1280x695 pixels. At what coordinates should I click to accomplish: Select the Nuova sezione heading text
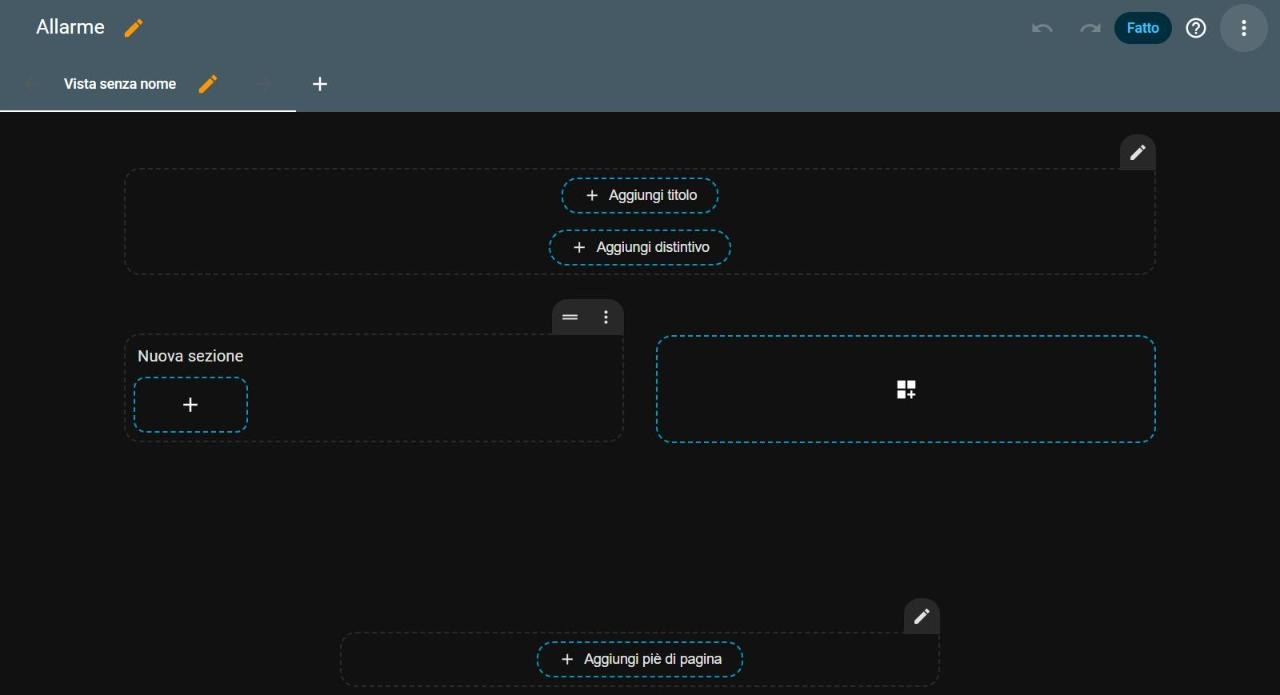click(x=190, y=356)
